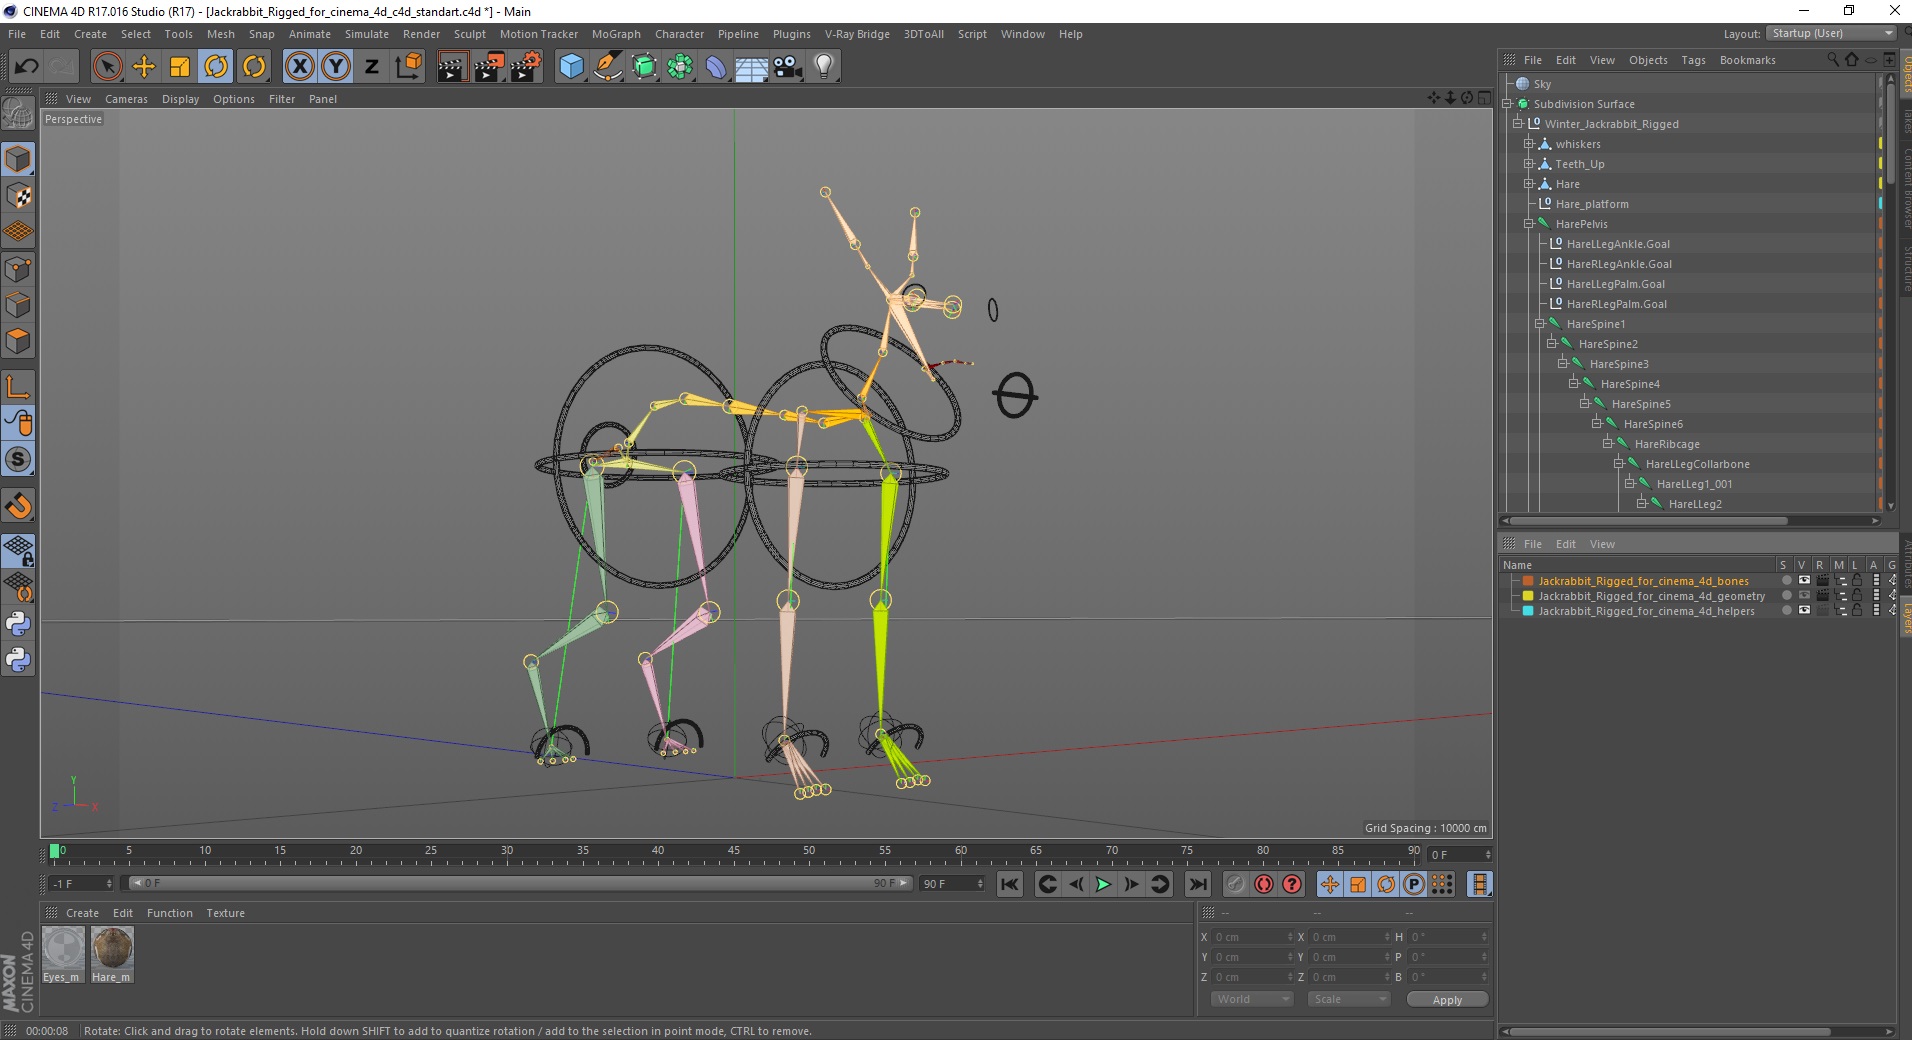Go to end of timeline
The width and height of the screenshot is (1912, 1040).
(1197, 884)
